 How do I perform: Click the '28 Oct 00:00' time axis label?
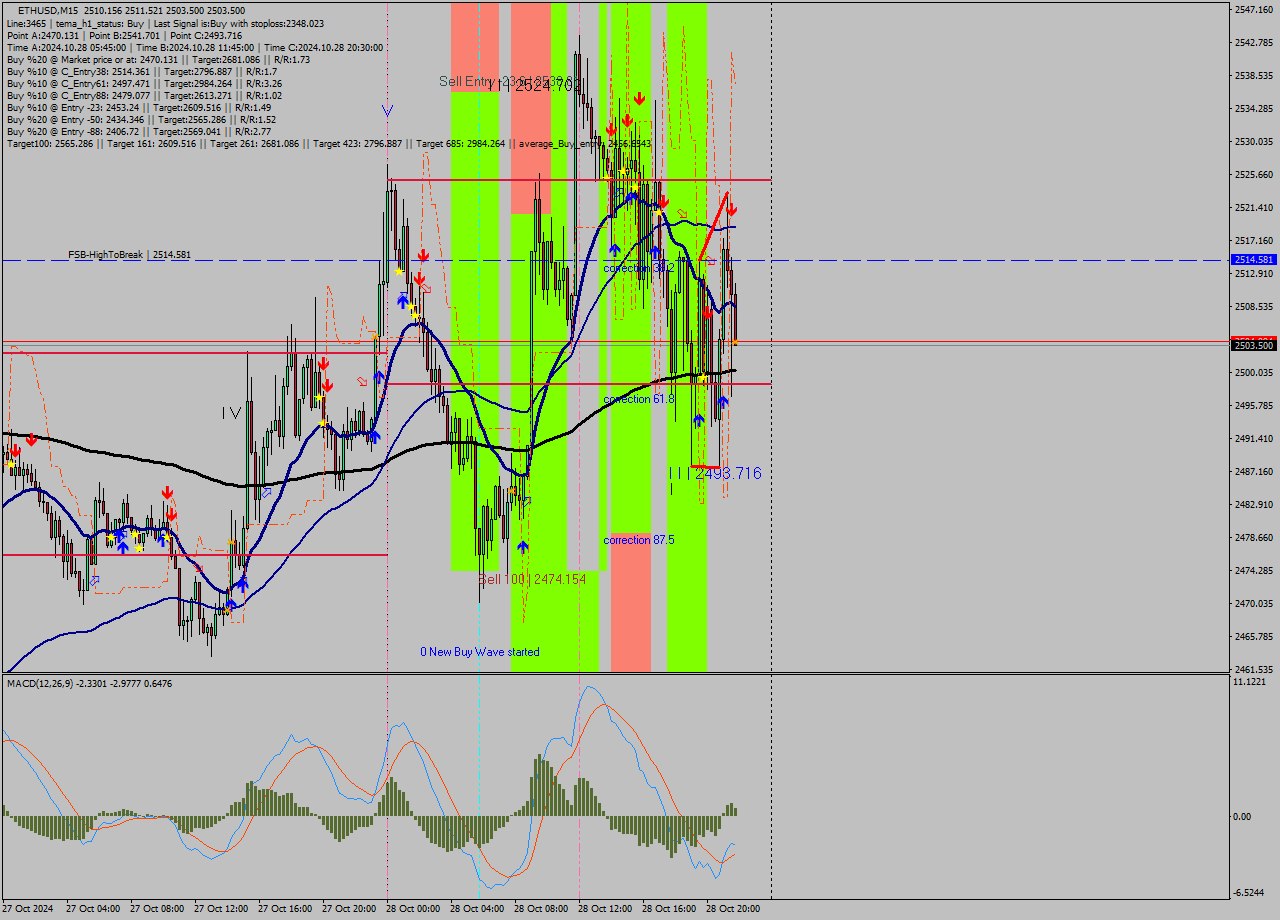coord(413,909)
